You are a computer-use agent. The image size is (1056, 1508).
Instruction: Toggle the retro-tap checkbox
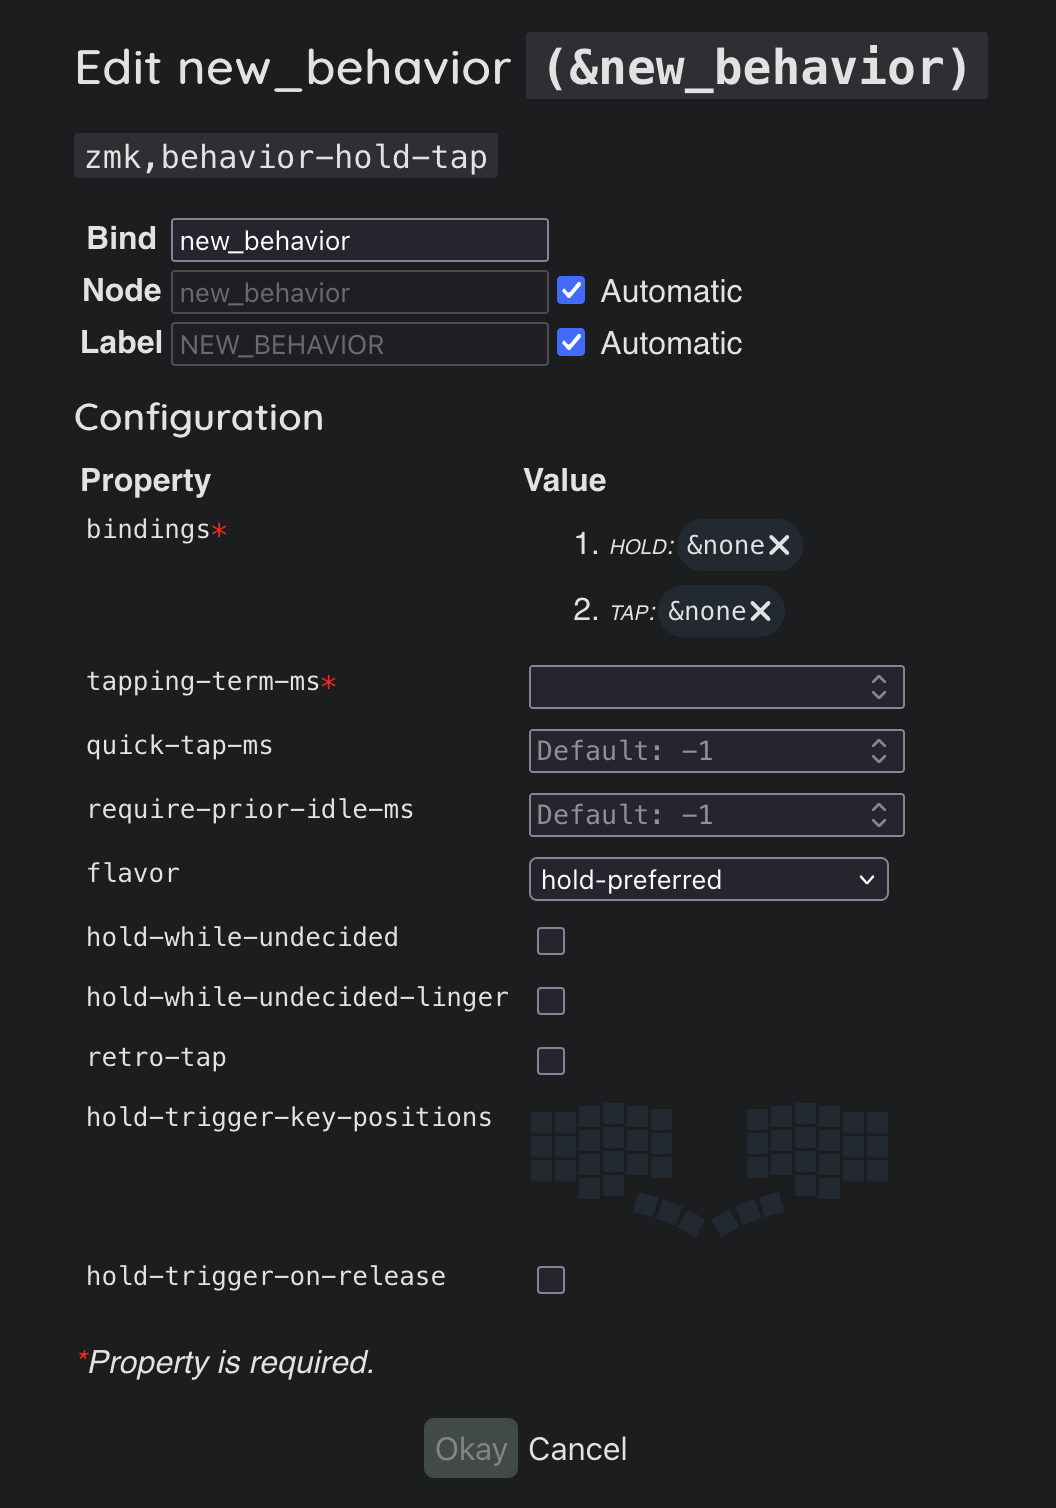(x=551, y=1061)
